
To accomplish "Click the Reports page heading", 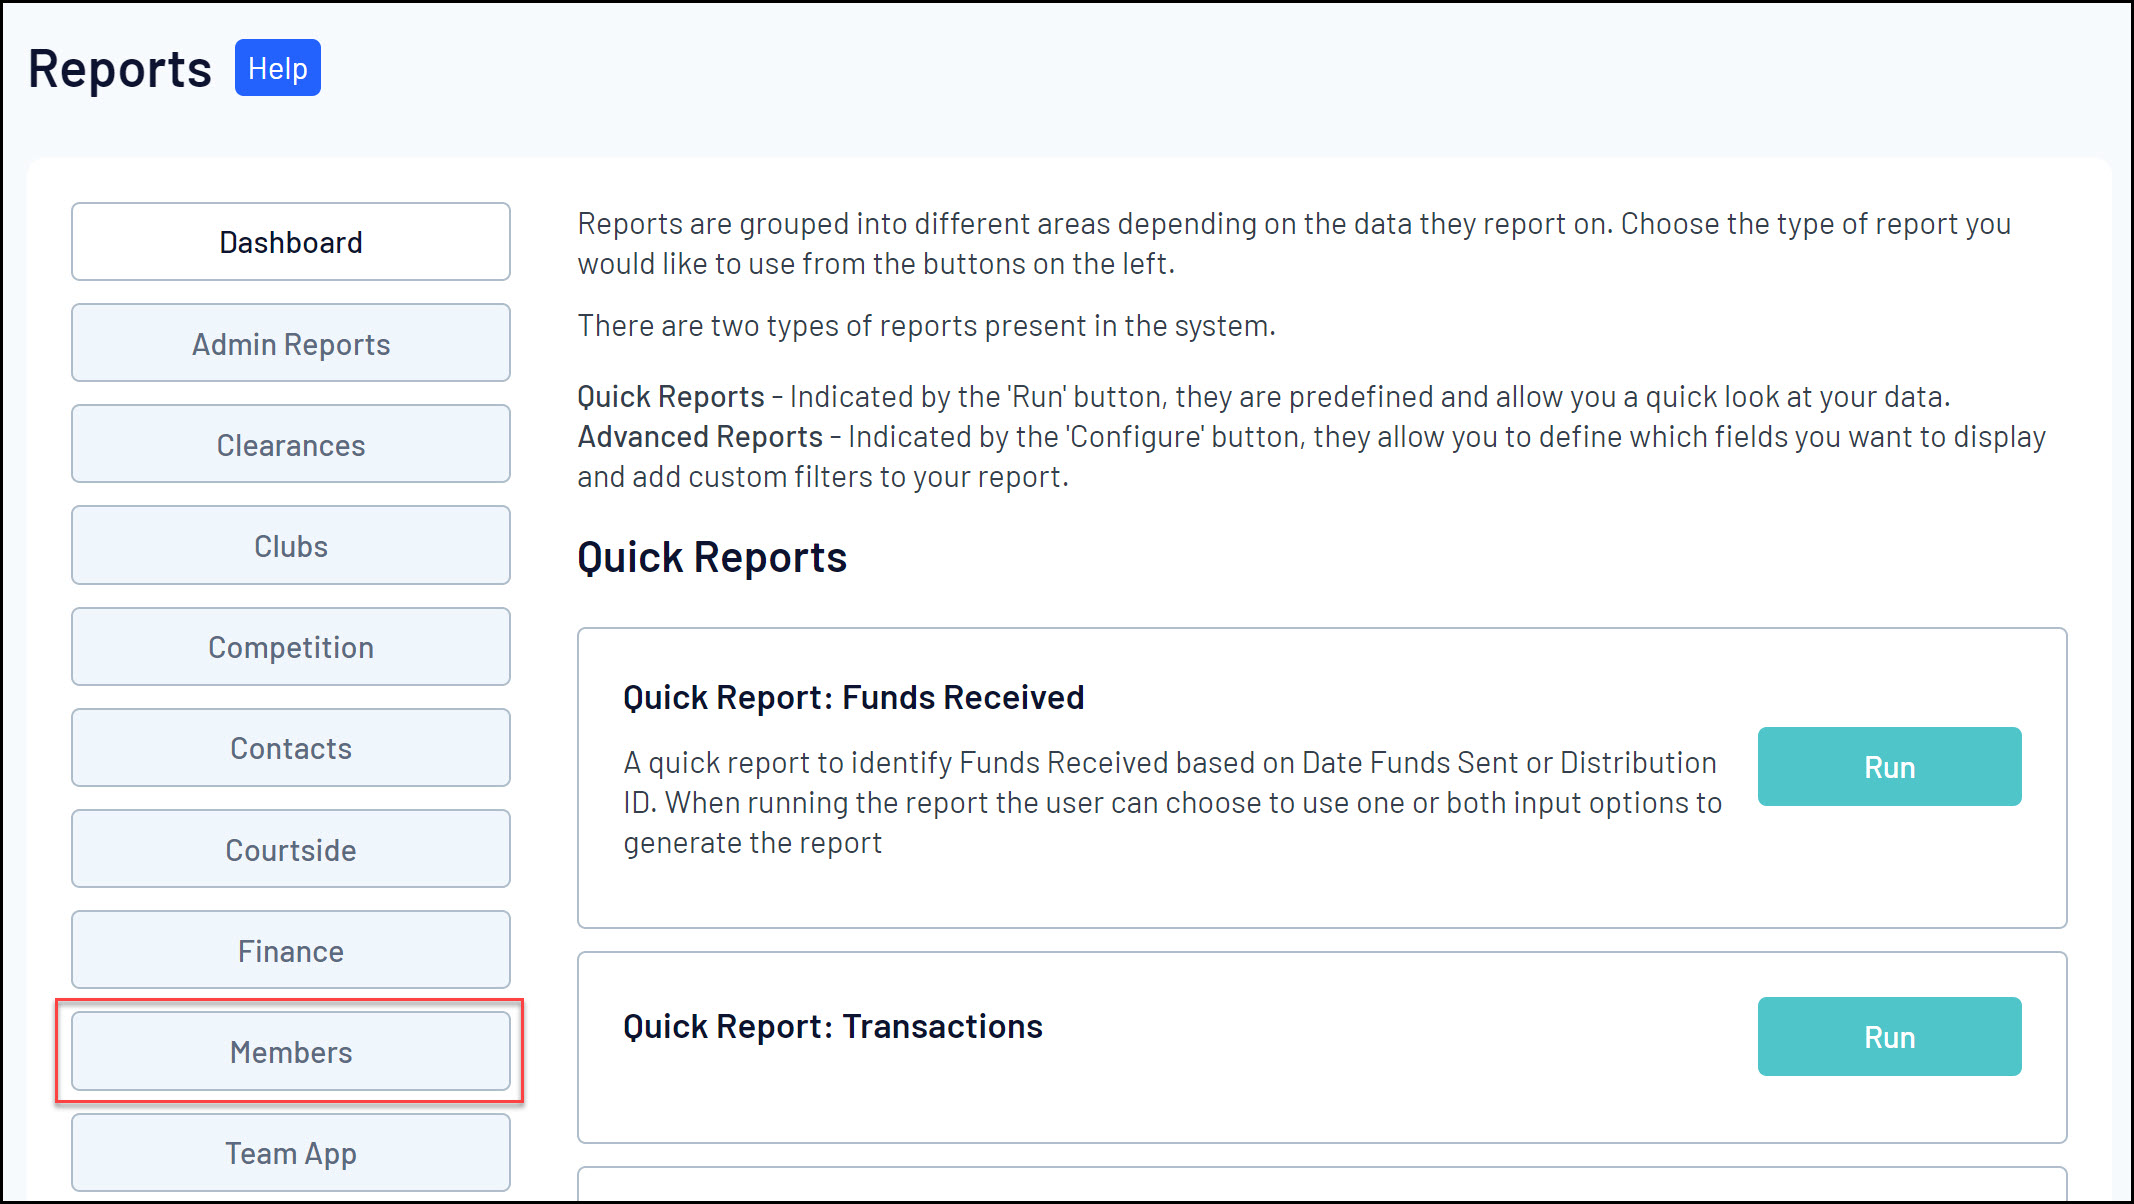I will click(x=120, y=69).
